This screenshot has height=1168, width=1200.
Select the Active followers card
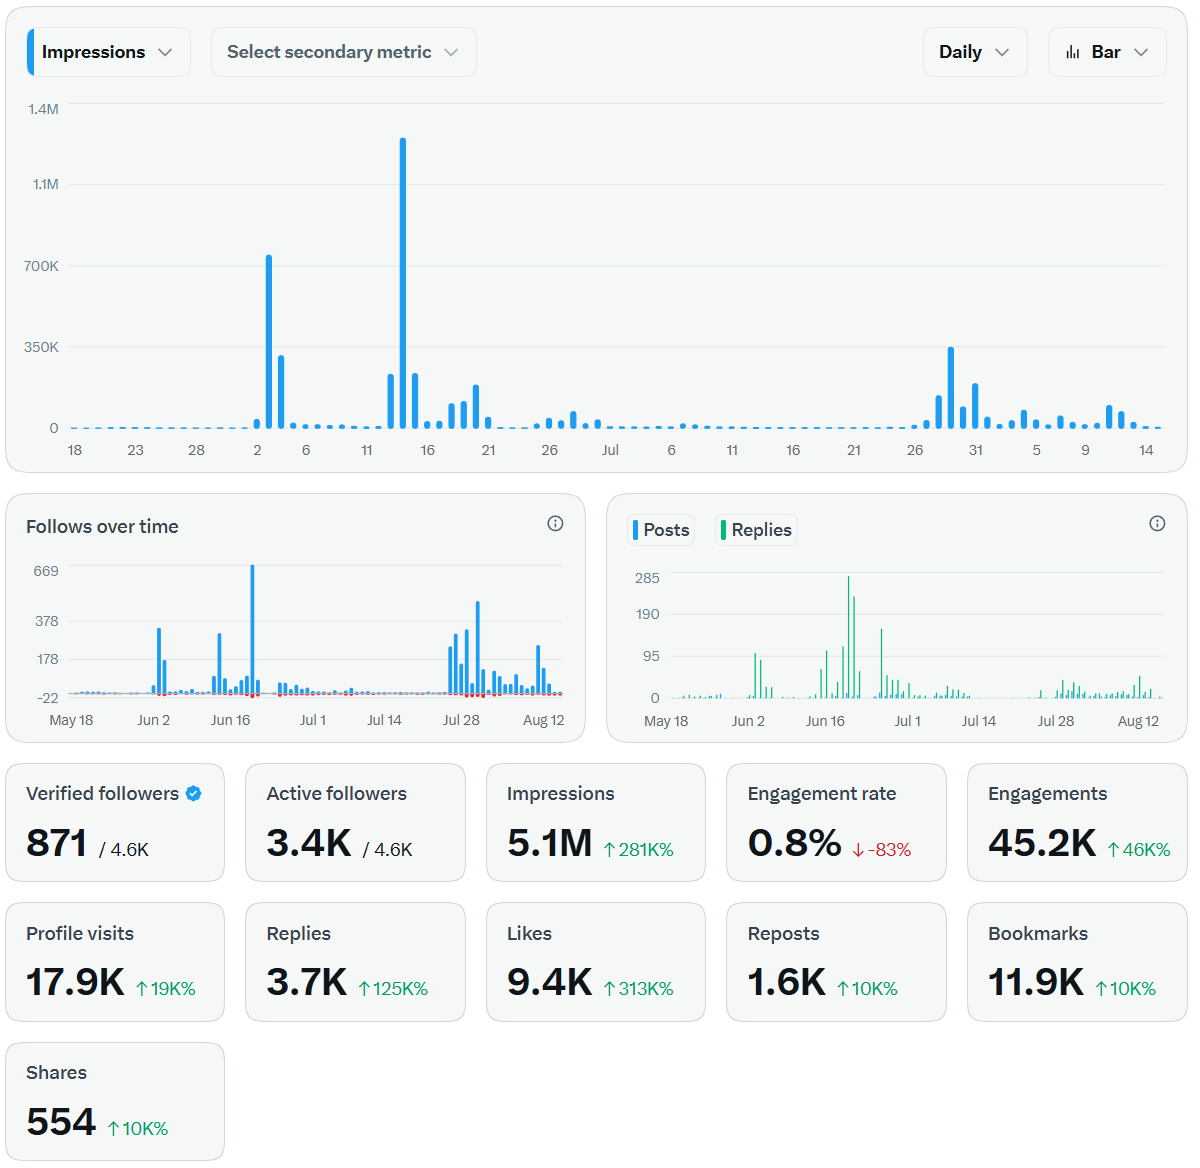pyautogui.click(x=355, y=823)
